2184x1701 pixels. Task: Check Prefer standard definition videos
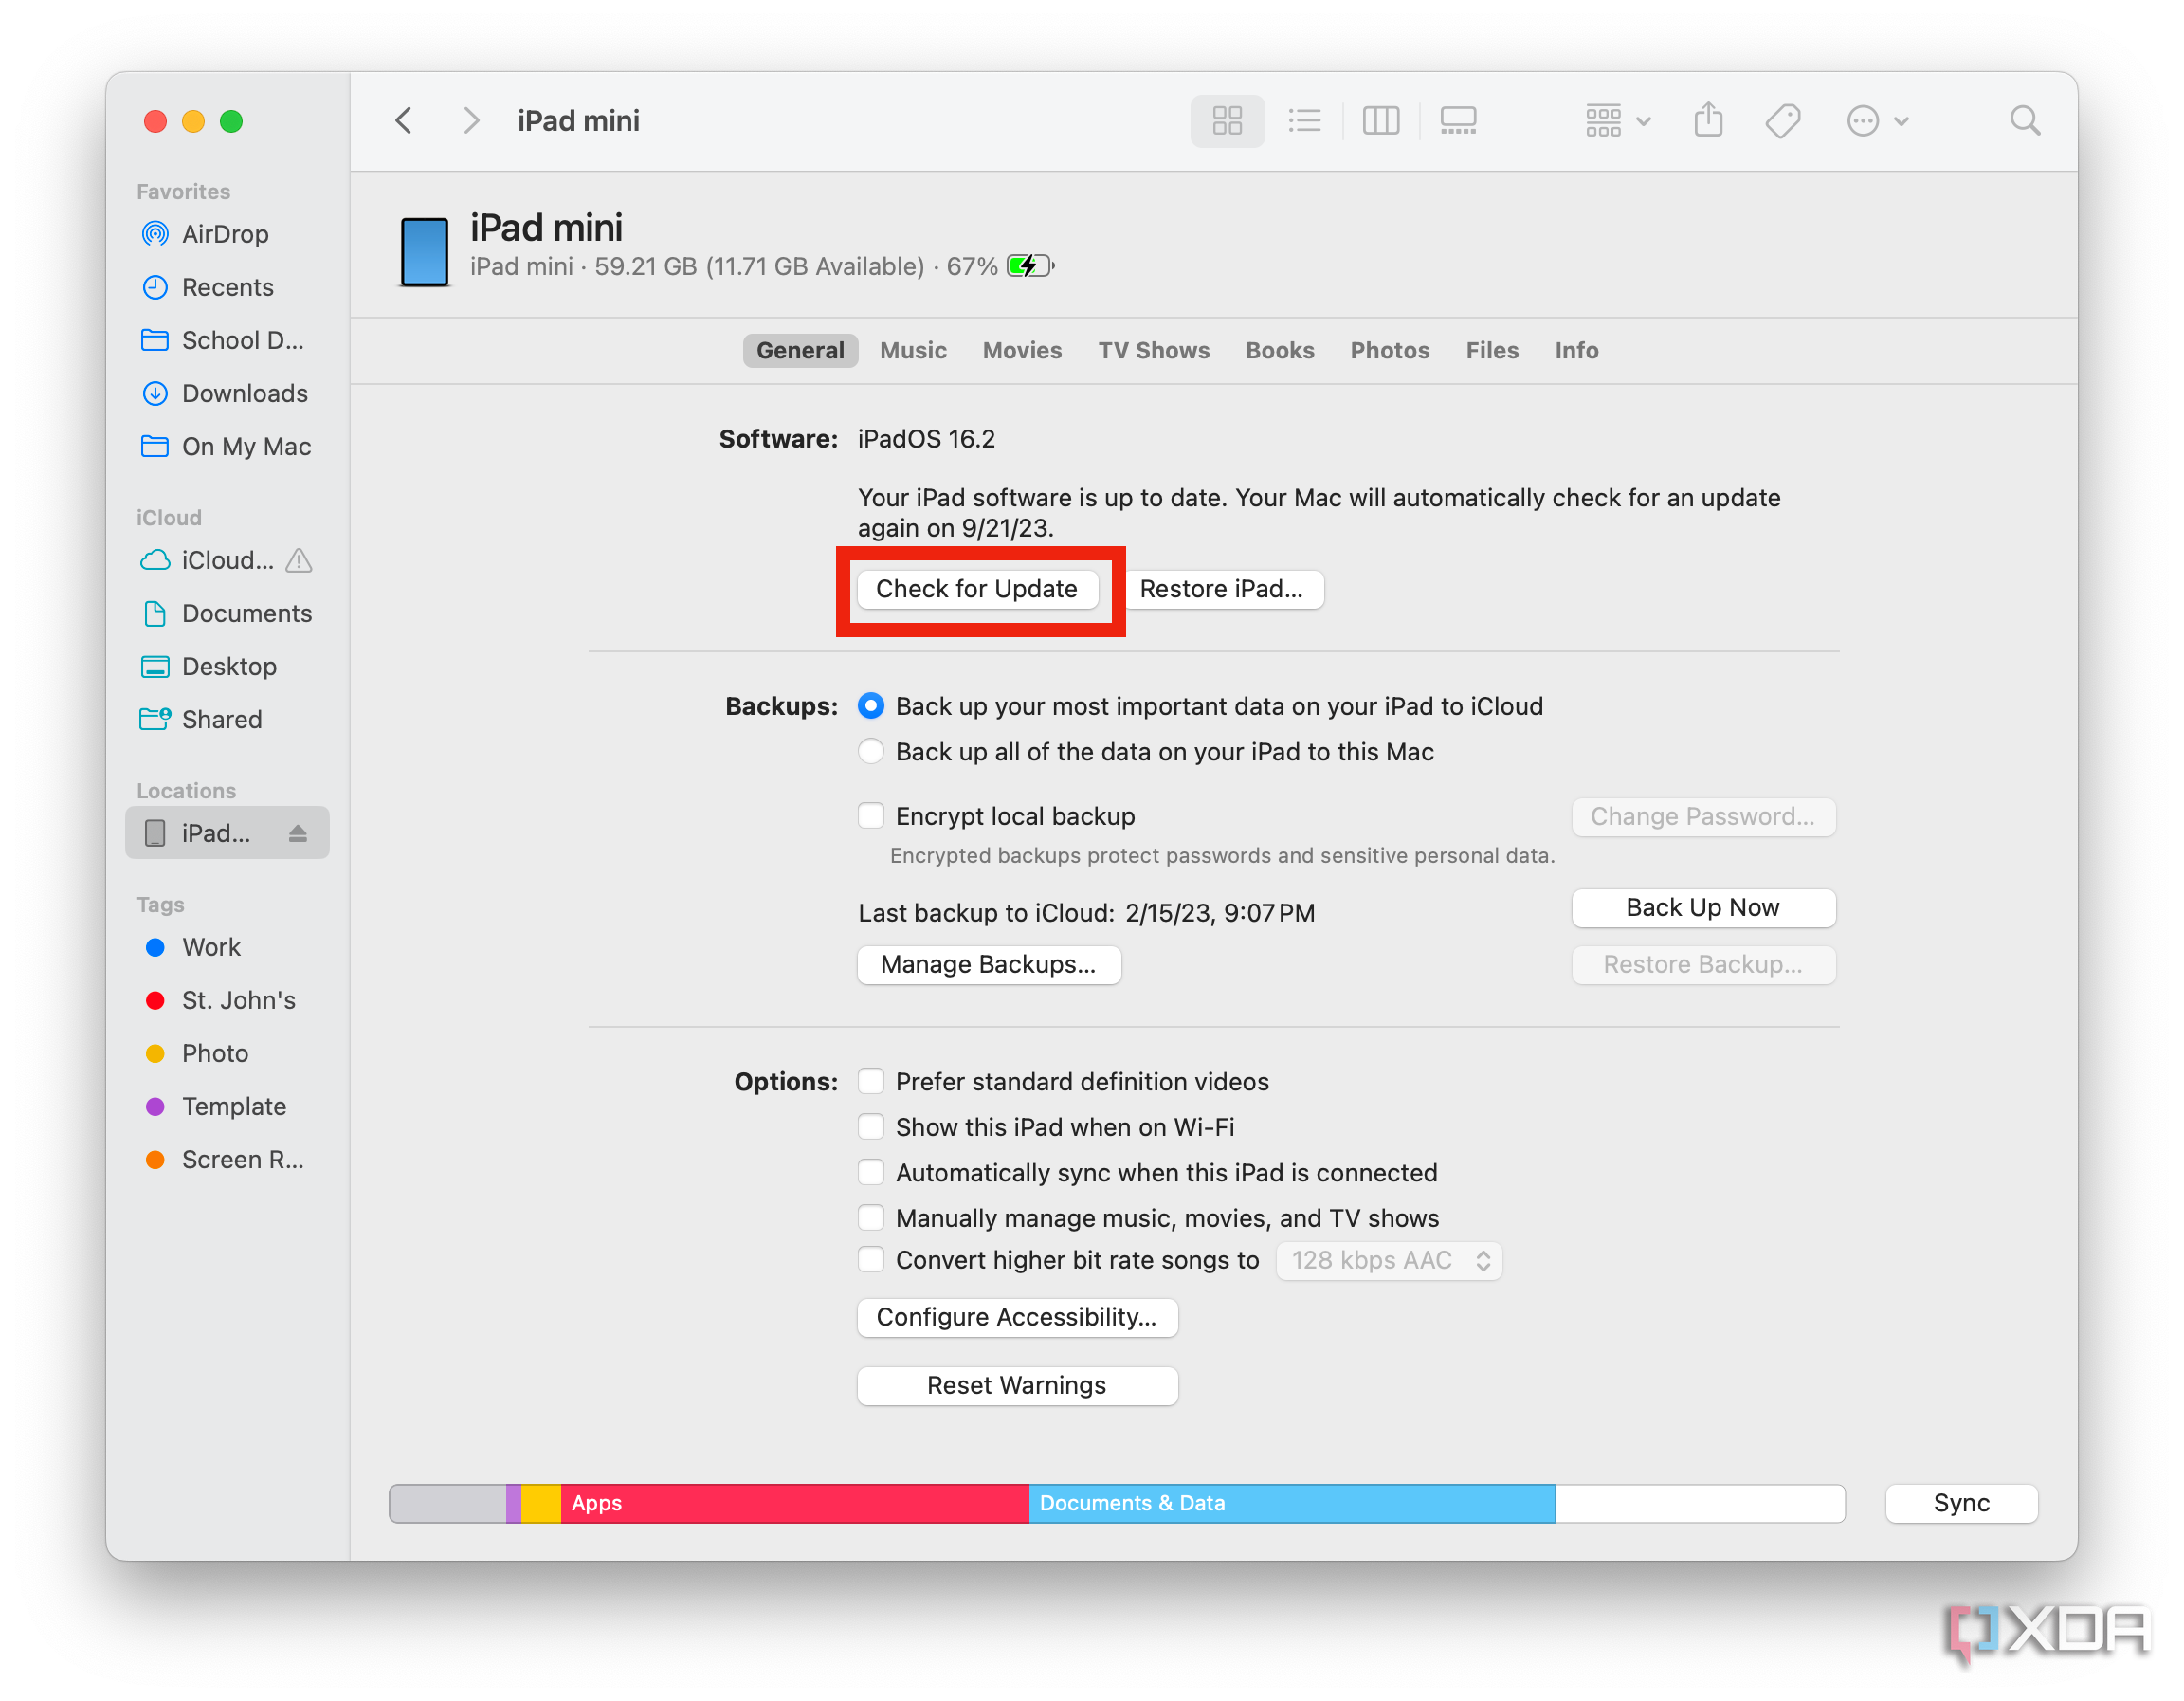coord(871,1081)
